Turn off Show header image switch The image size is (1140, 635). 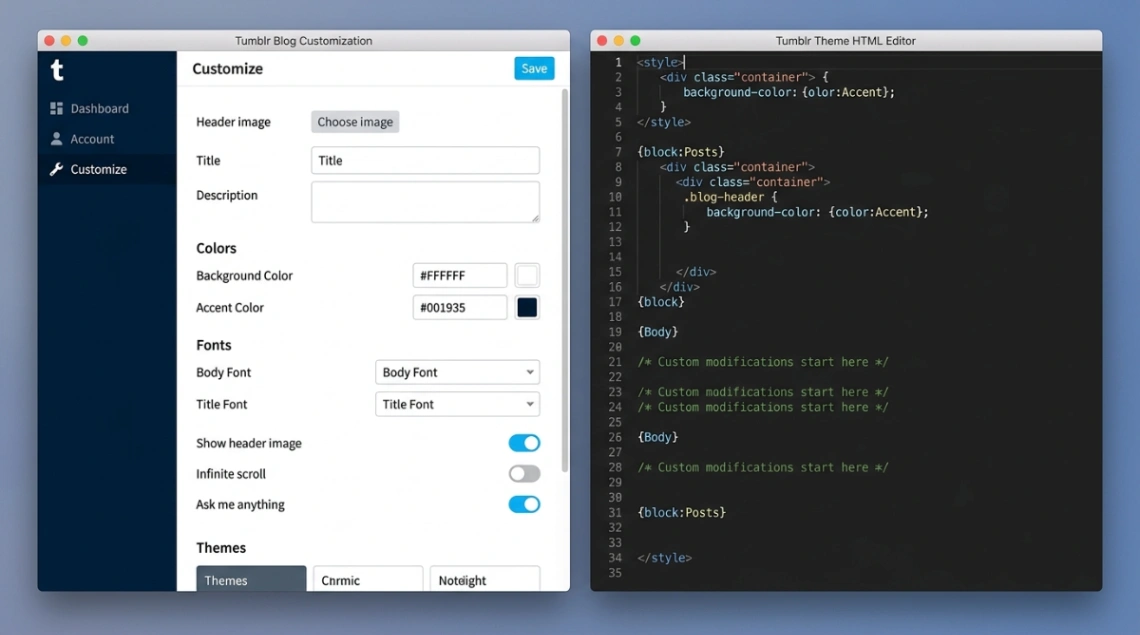(x=524, y=443)
